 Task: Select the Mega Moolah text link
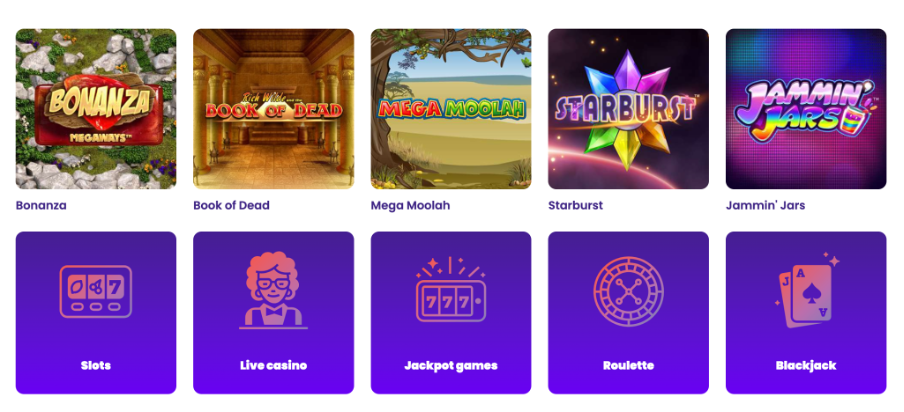[x=410, y=205]
